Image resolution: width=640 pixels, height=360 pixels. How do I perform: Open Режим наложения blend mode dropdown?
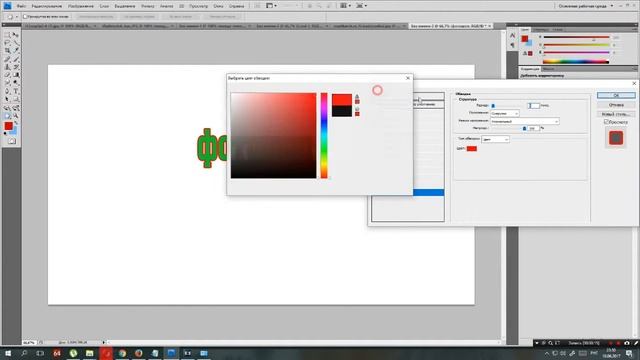tap(525, 121)
